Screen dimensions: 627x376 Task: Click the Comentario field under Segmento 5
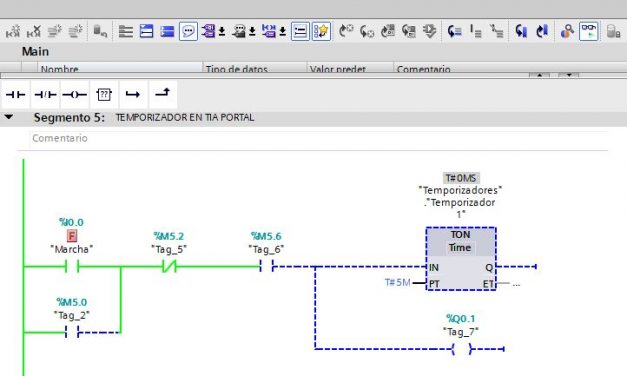pos(319,138)
